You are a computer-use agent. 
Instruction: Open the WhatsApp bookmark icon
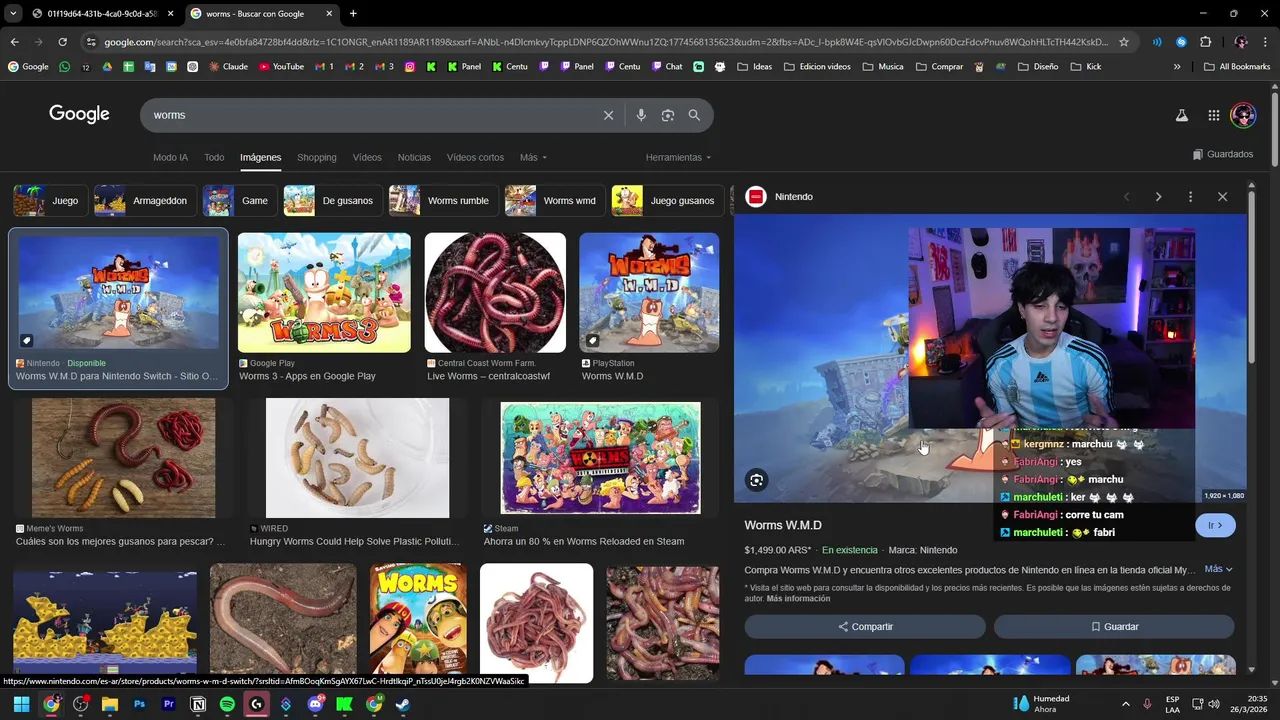tap(65, 67)
